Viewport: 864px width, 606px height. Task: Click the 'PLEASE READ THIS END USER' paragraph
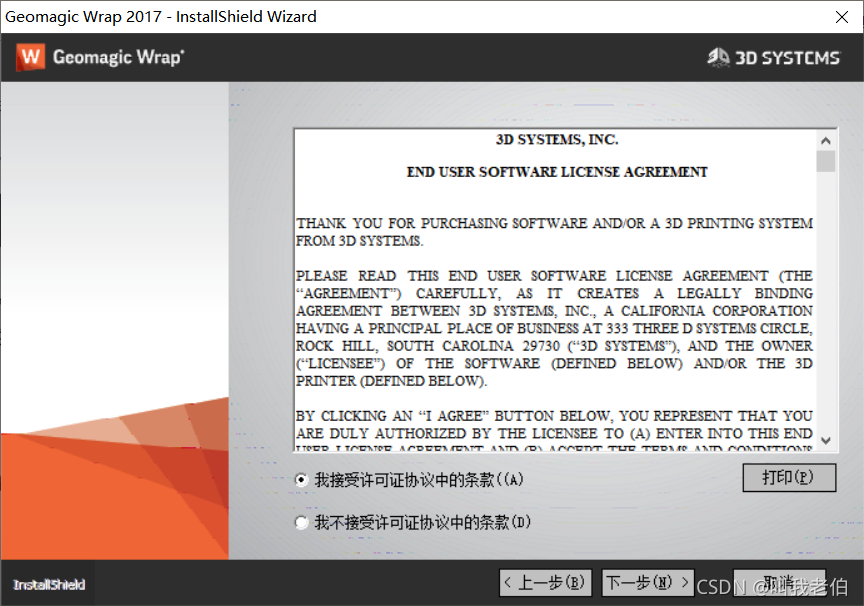[554, 328]
